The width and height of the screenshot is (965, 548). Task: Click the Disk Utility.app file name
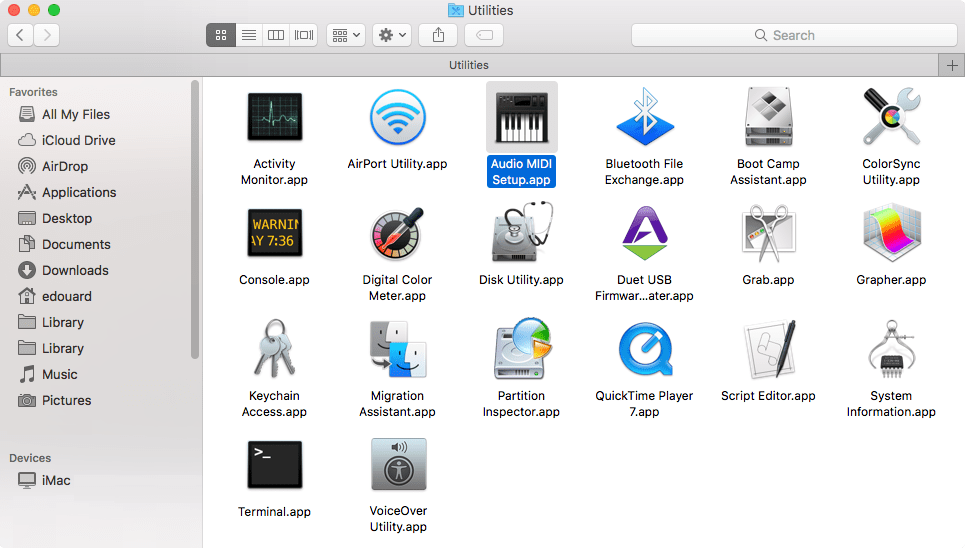pyautogui.click(x=521, y=280)
